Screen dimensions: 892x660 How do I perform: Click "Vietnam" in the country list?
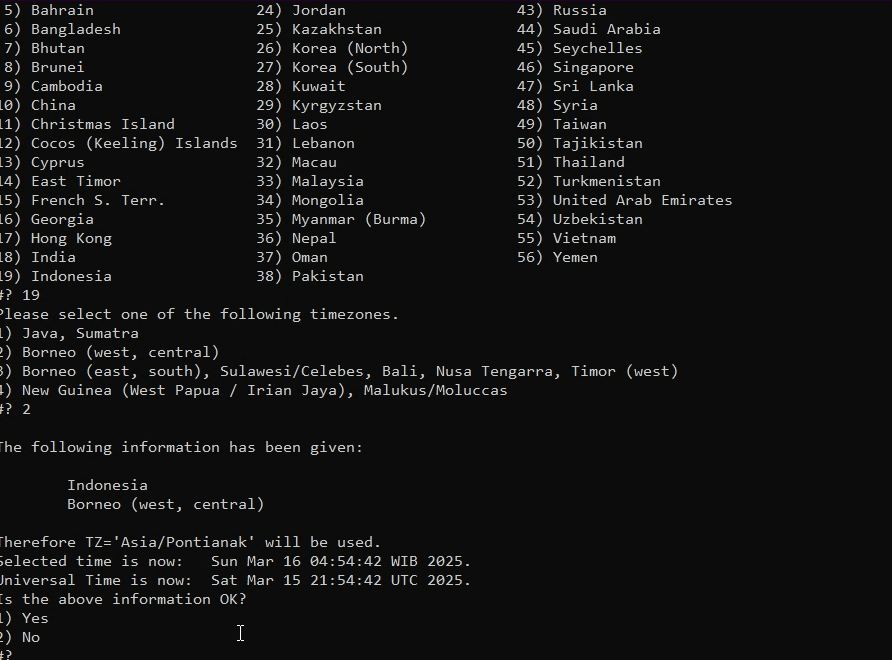coord(584,238)
